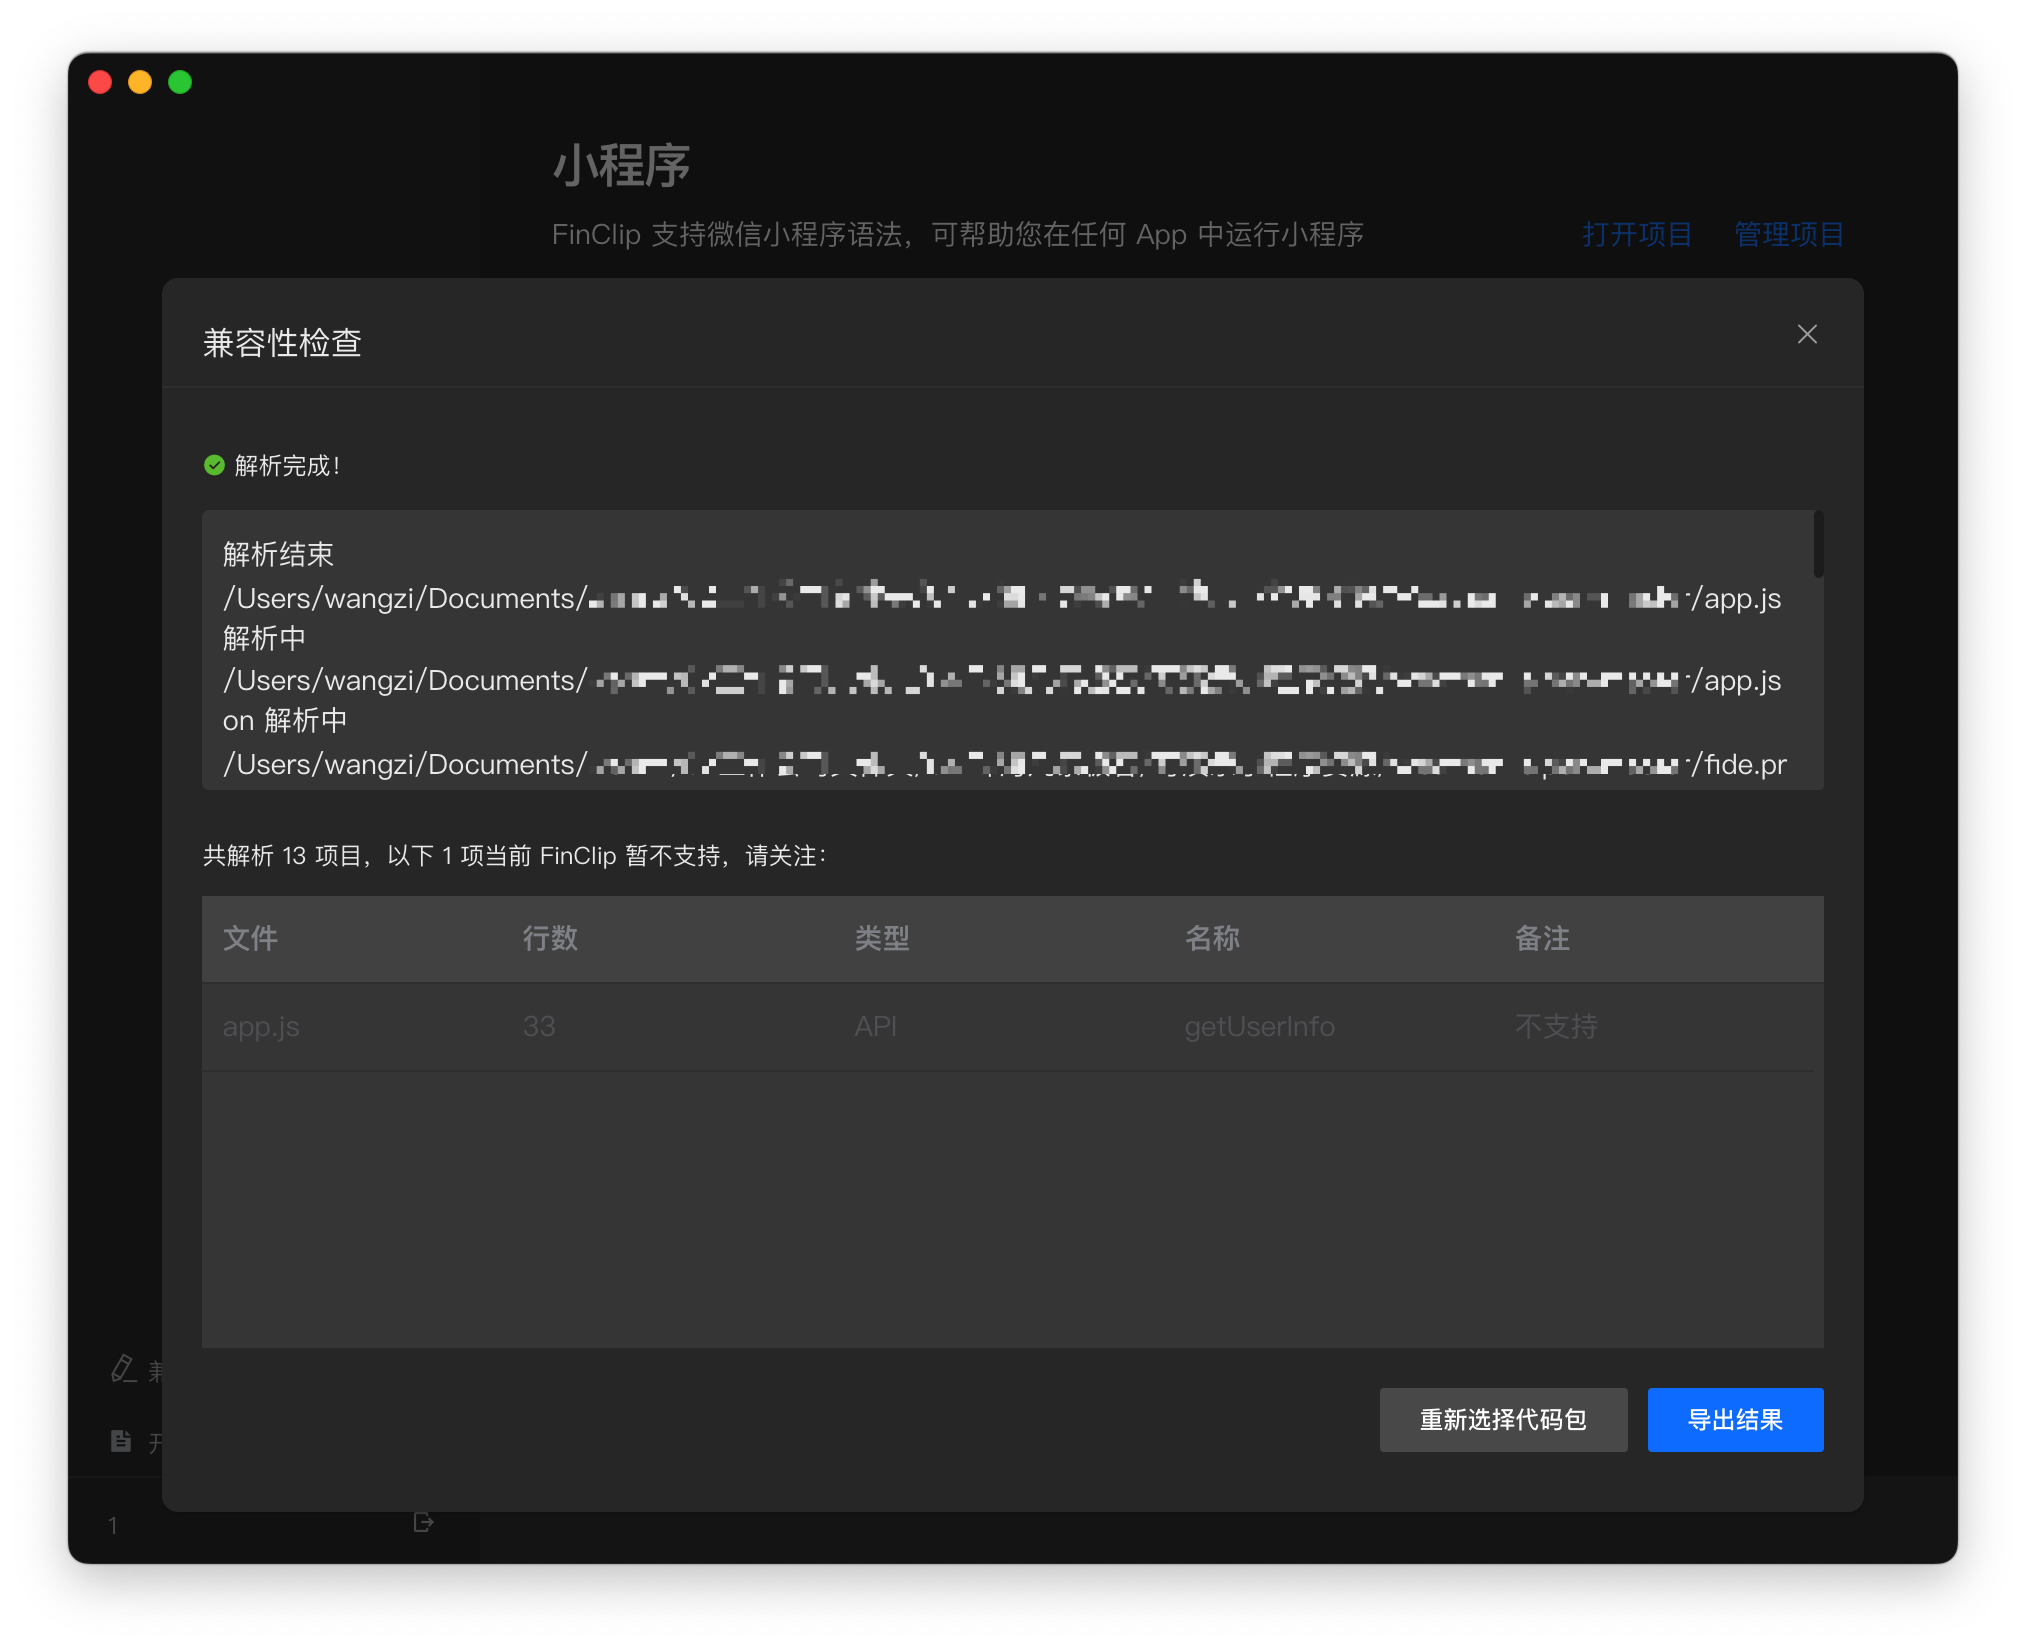Viewport: 2026px width, 1648px height.
Task: Click the green fullscreen window button
Action: click(180, 82)
